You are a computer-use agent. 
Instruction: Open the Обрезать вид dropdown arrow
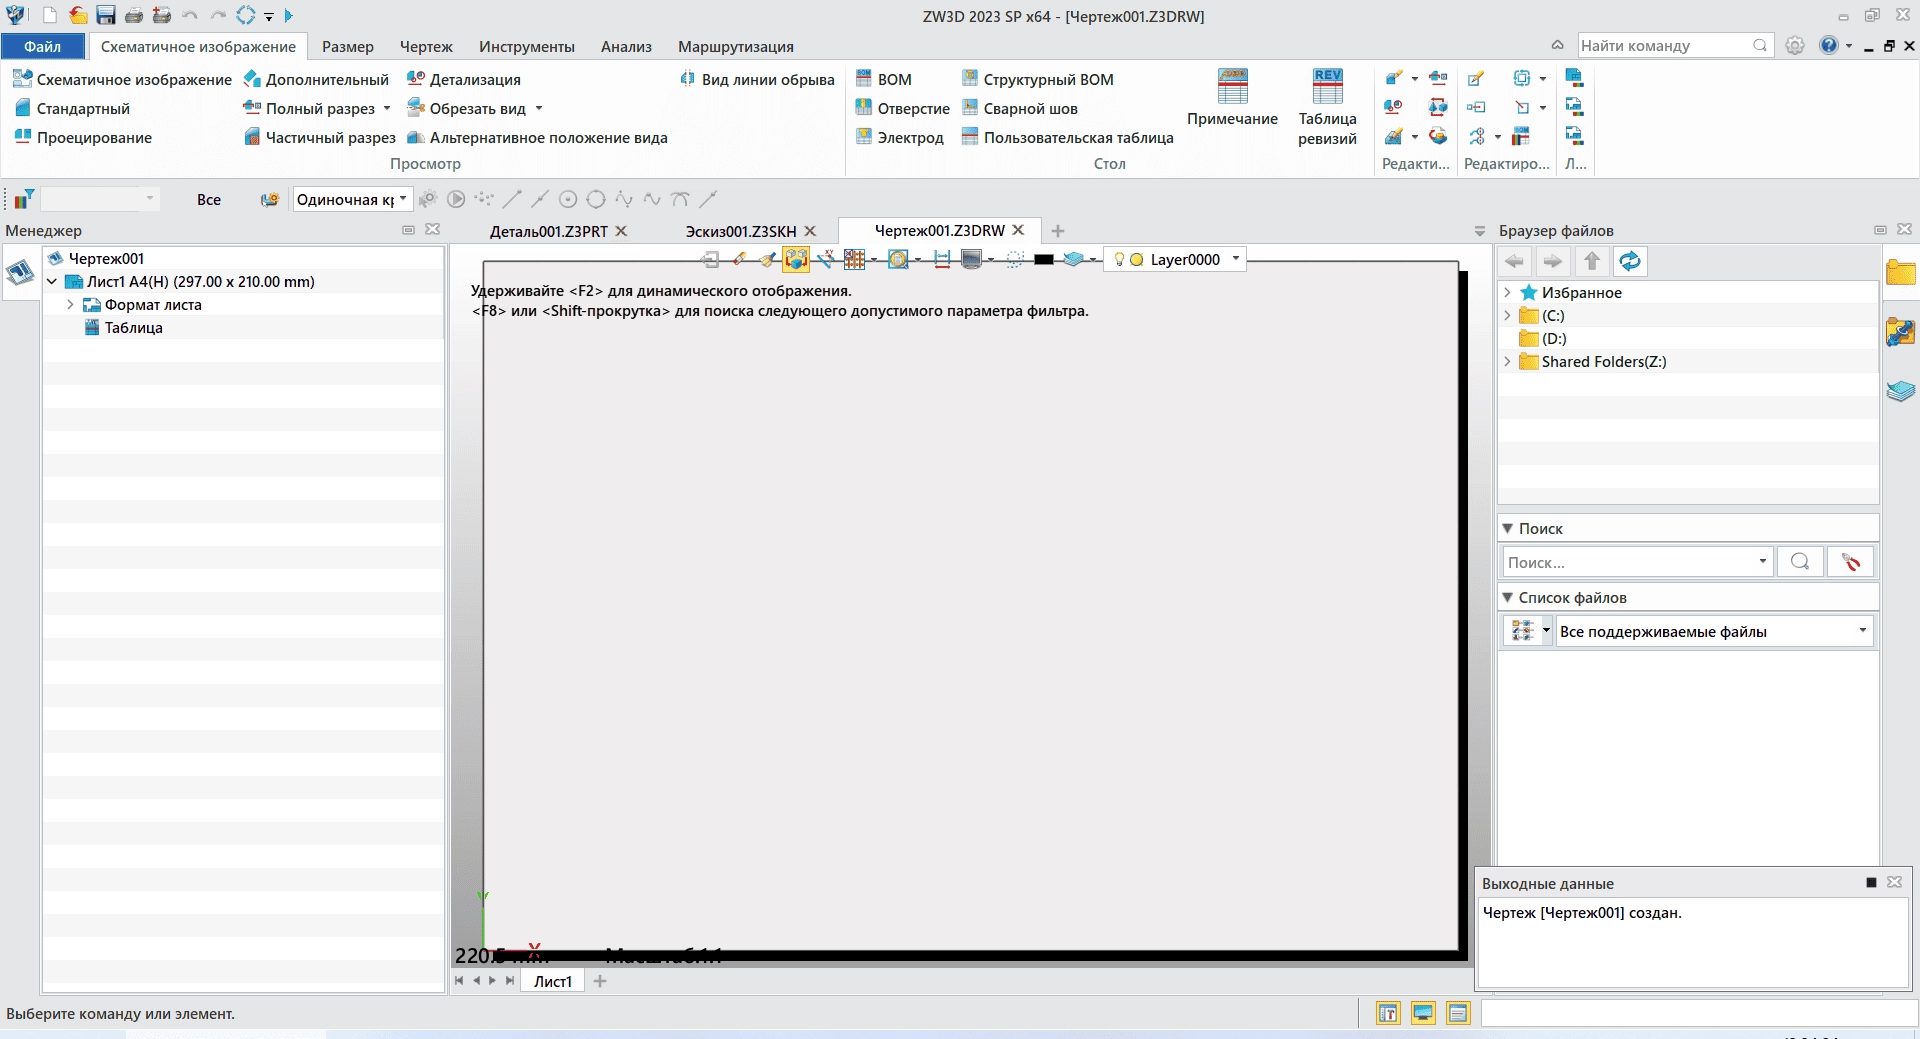(539, 108)
